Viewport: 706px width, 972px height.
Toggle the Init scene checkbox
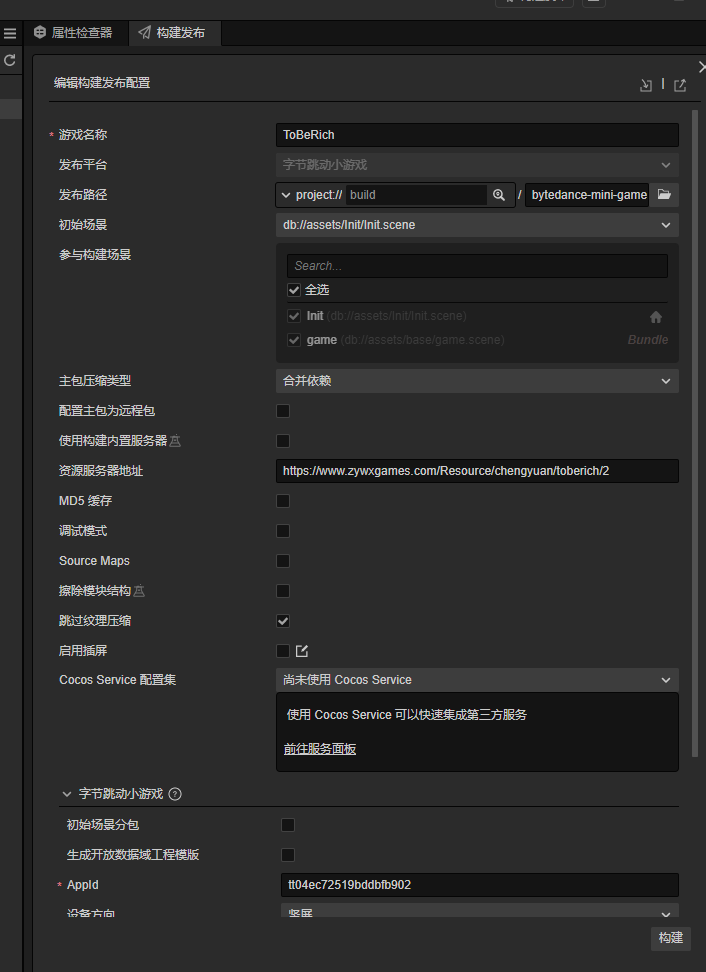pyautogui.click(x=294, y=316)
